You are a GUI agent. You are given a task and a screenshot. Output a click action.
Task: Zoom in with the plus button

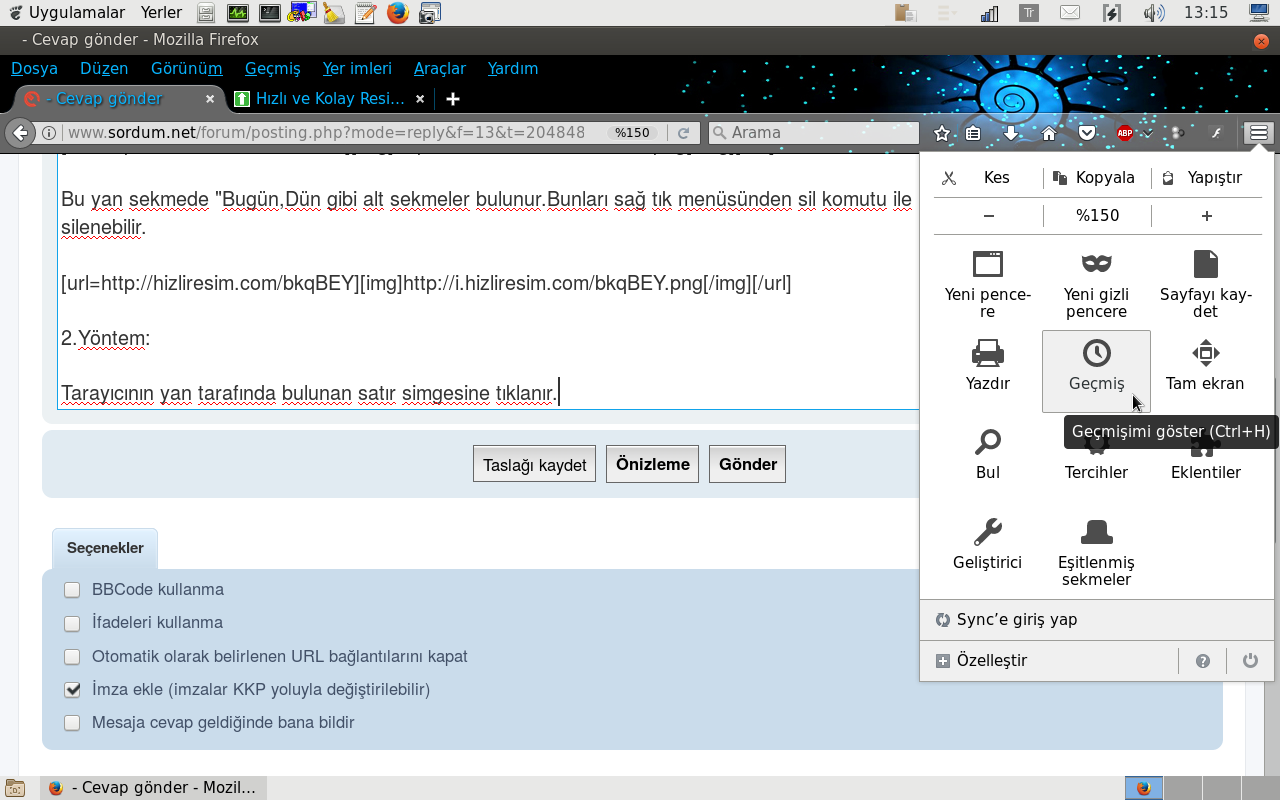click(1206, 215)
